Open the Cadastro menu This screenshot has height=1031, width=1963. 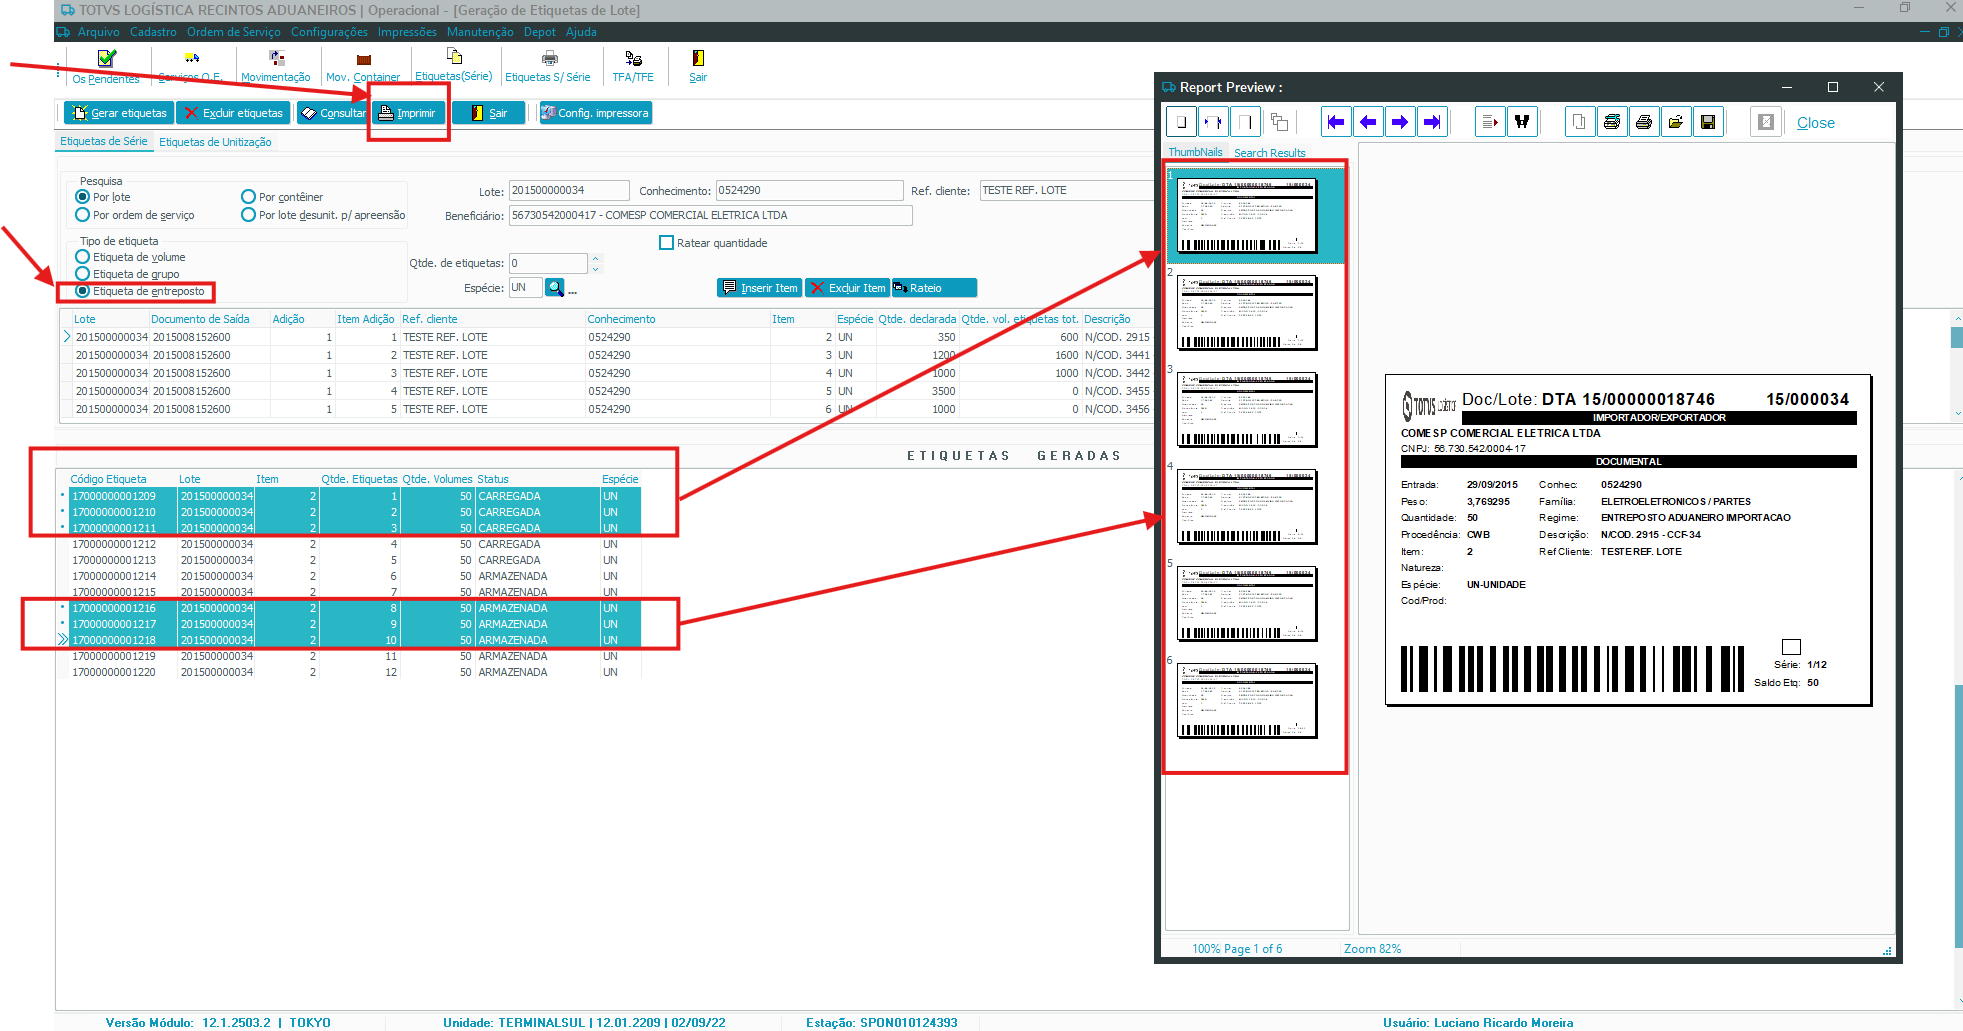[x=153, y=32]
